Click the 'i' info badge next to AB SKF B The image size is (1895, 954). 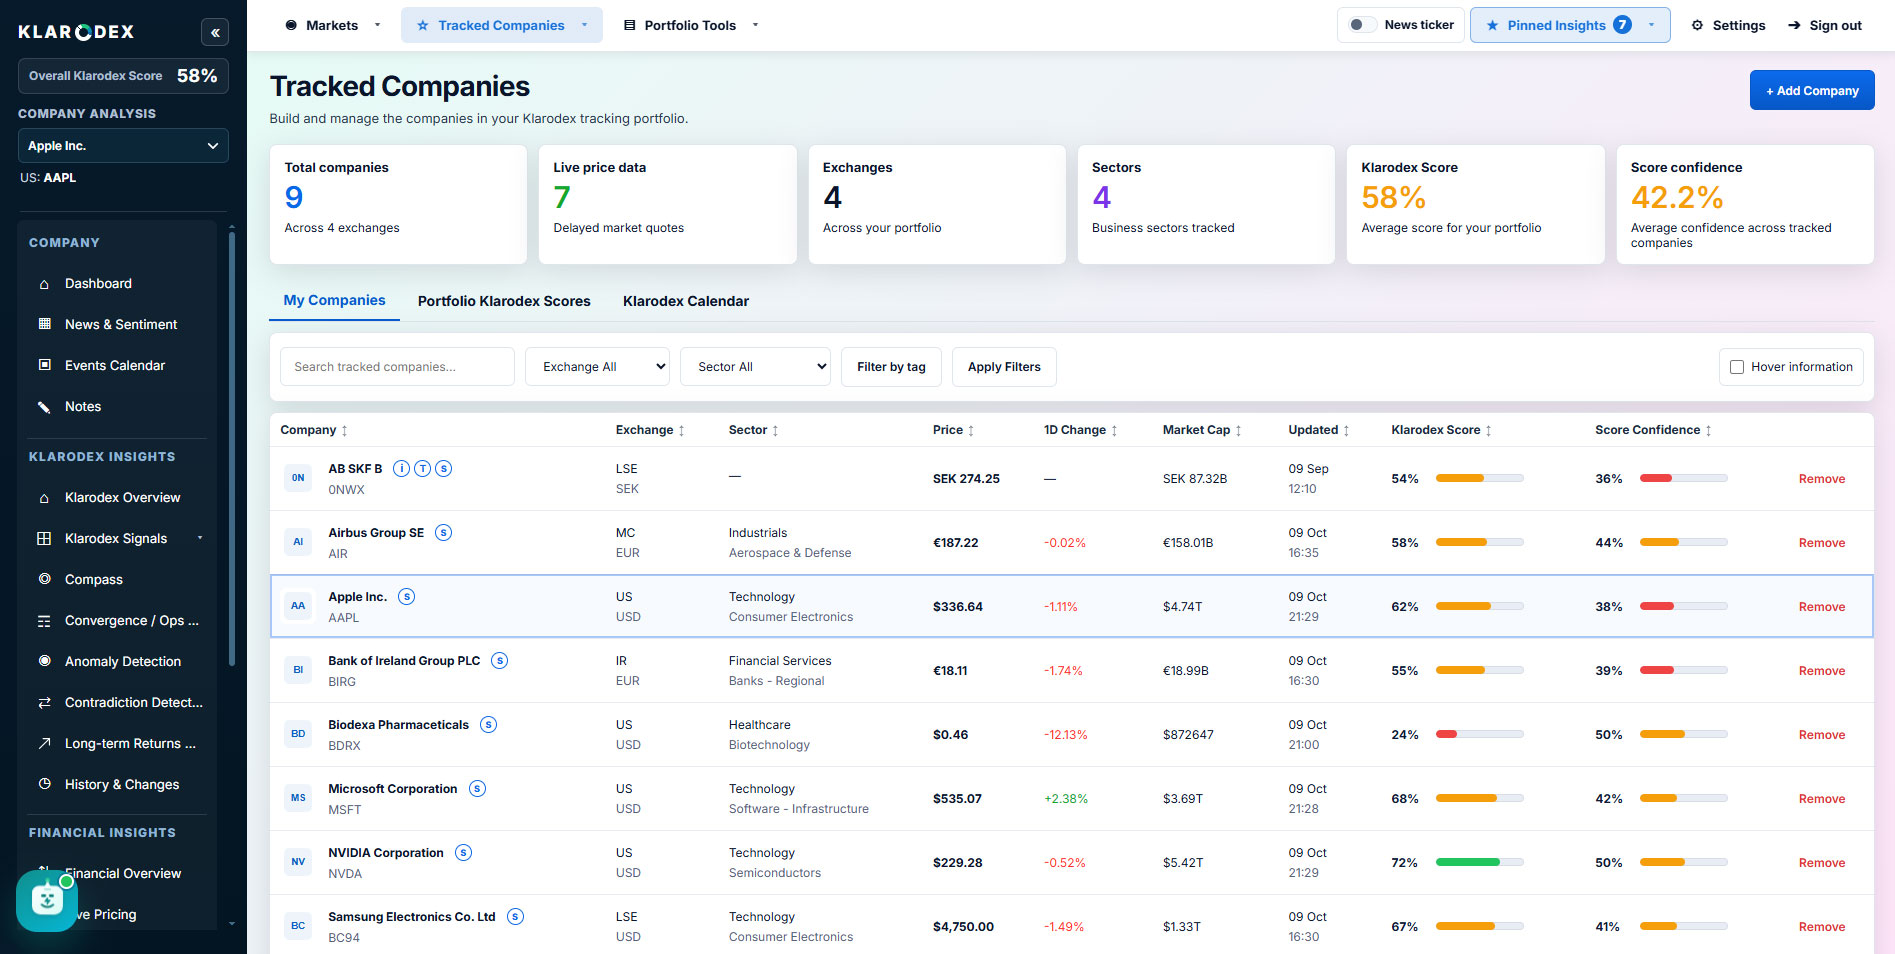click(x=401, y=468)
